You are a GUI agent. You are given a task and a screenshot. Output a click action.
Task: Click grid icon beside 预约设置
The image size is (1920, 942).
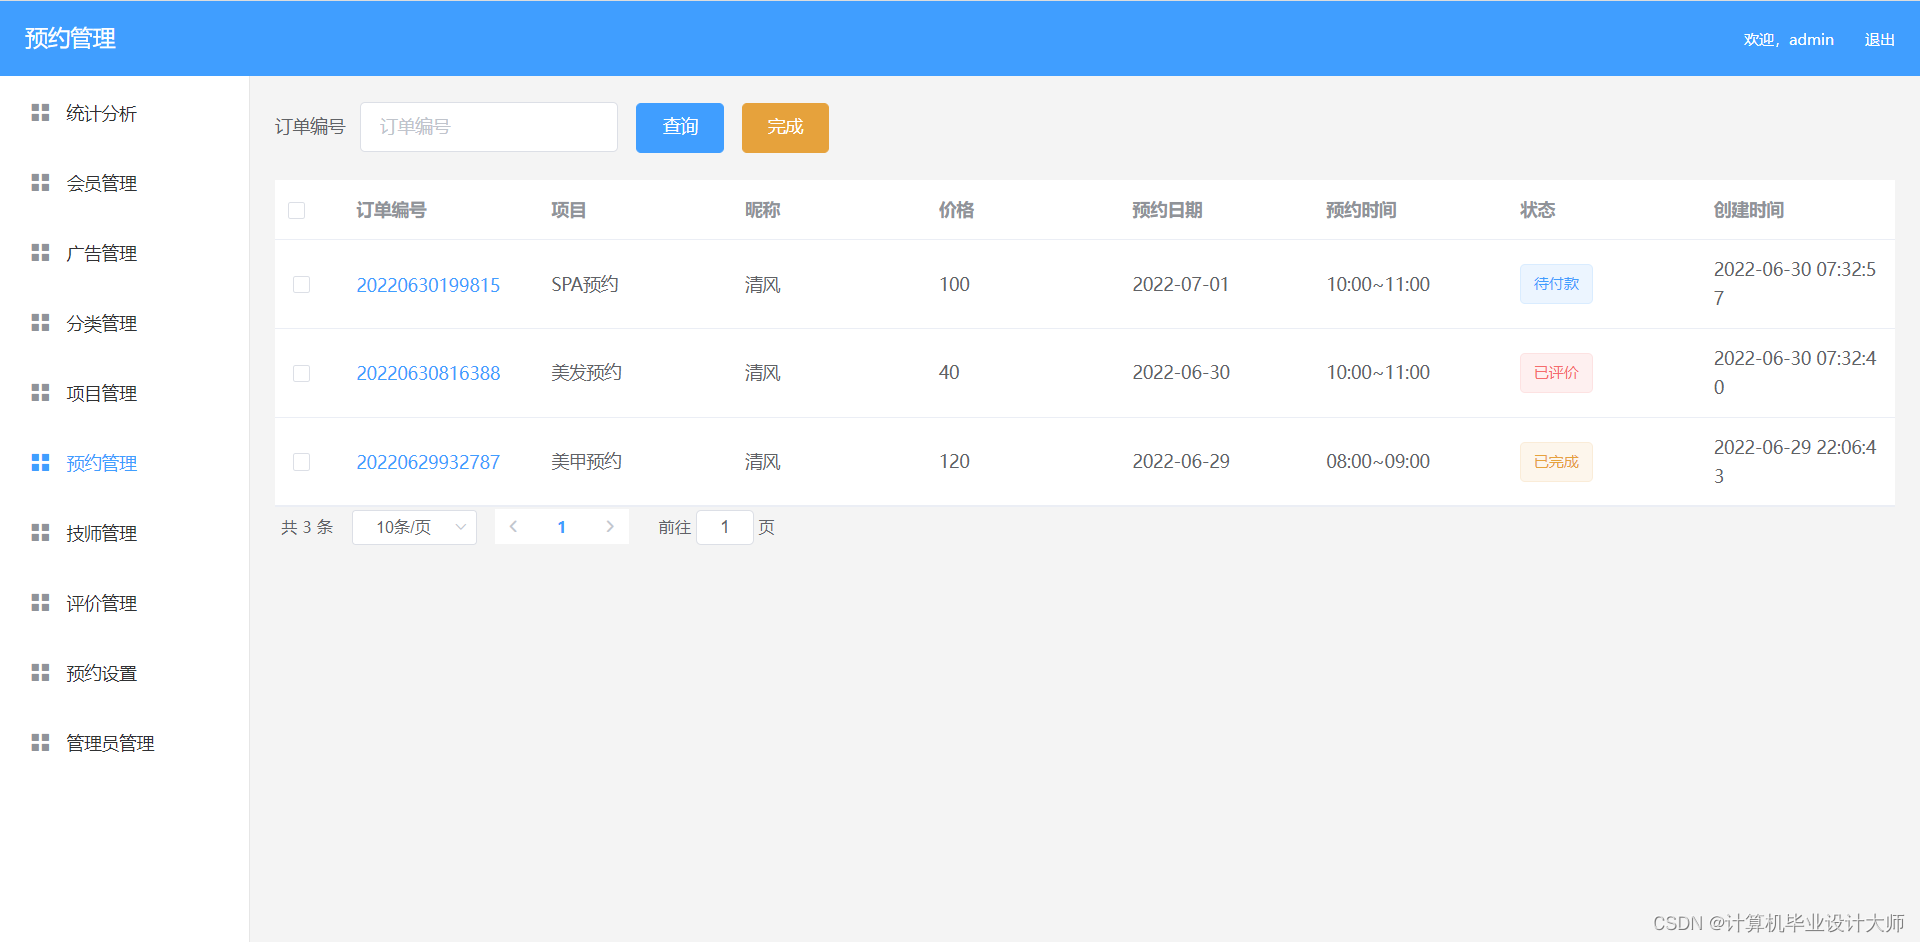pos(40,673)
